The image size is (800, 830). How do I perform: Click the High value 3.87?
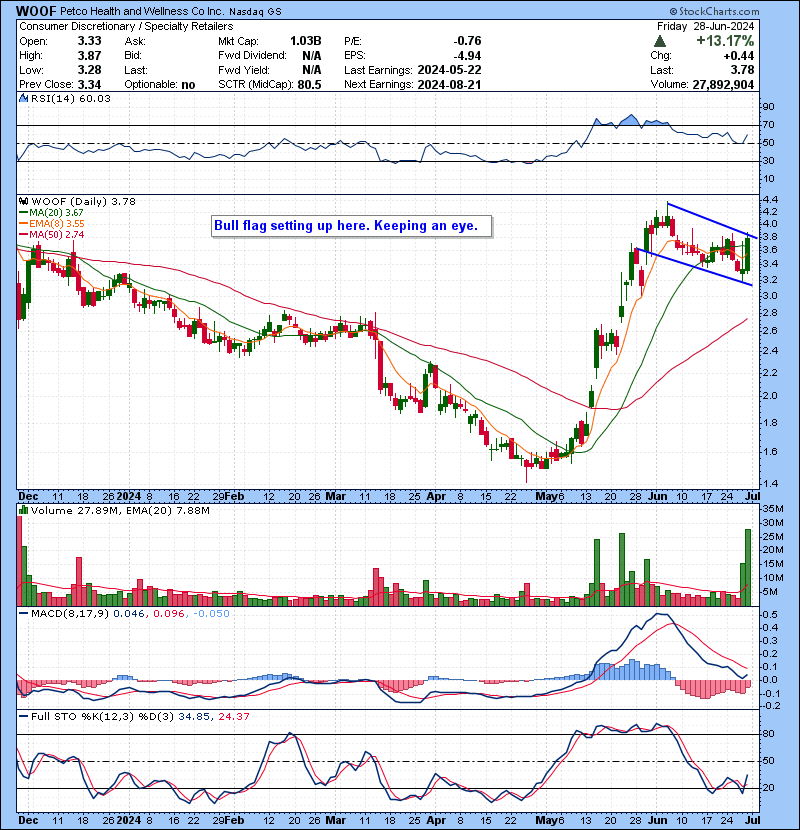pyautogui.click(x=89, y=56)
